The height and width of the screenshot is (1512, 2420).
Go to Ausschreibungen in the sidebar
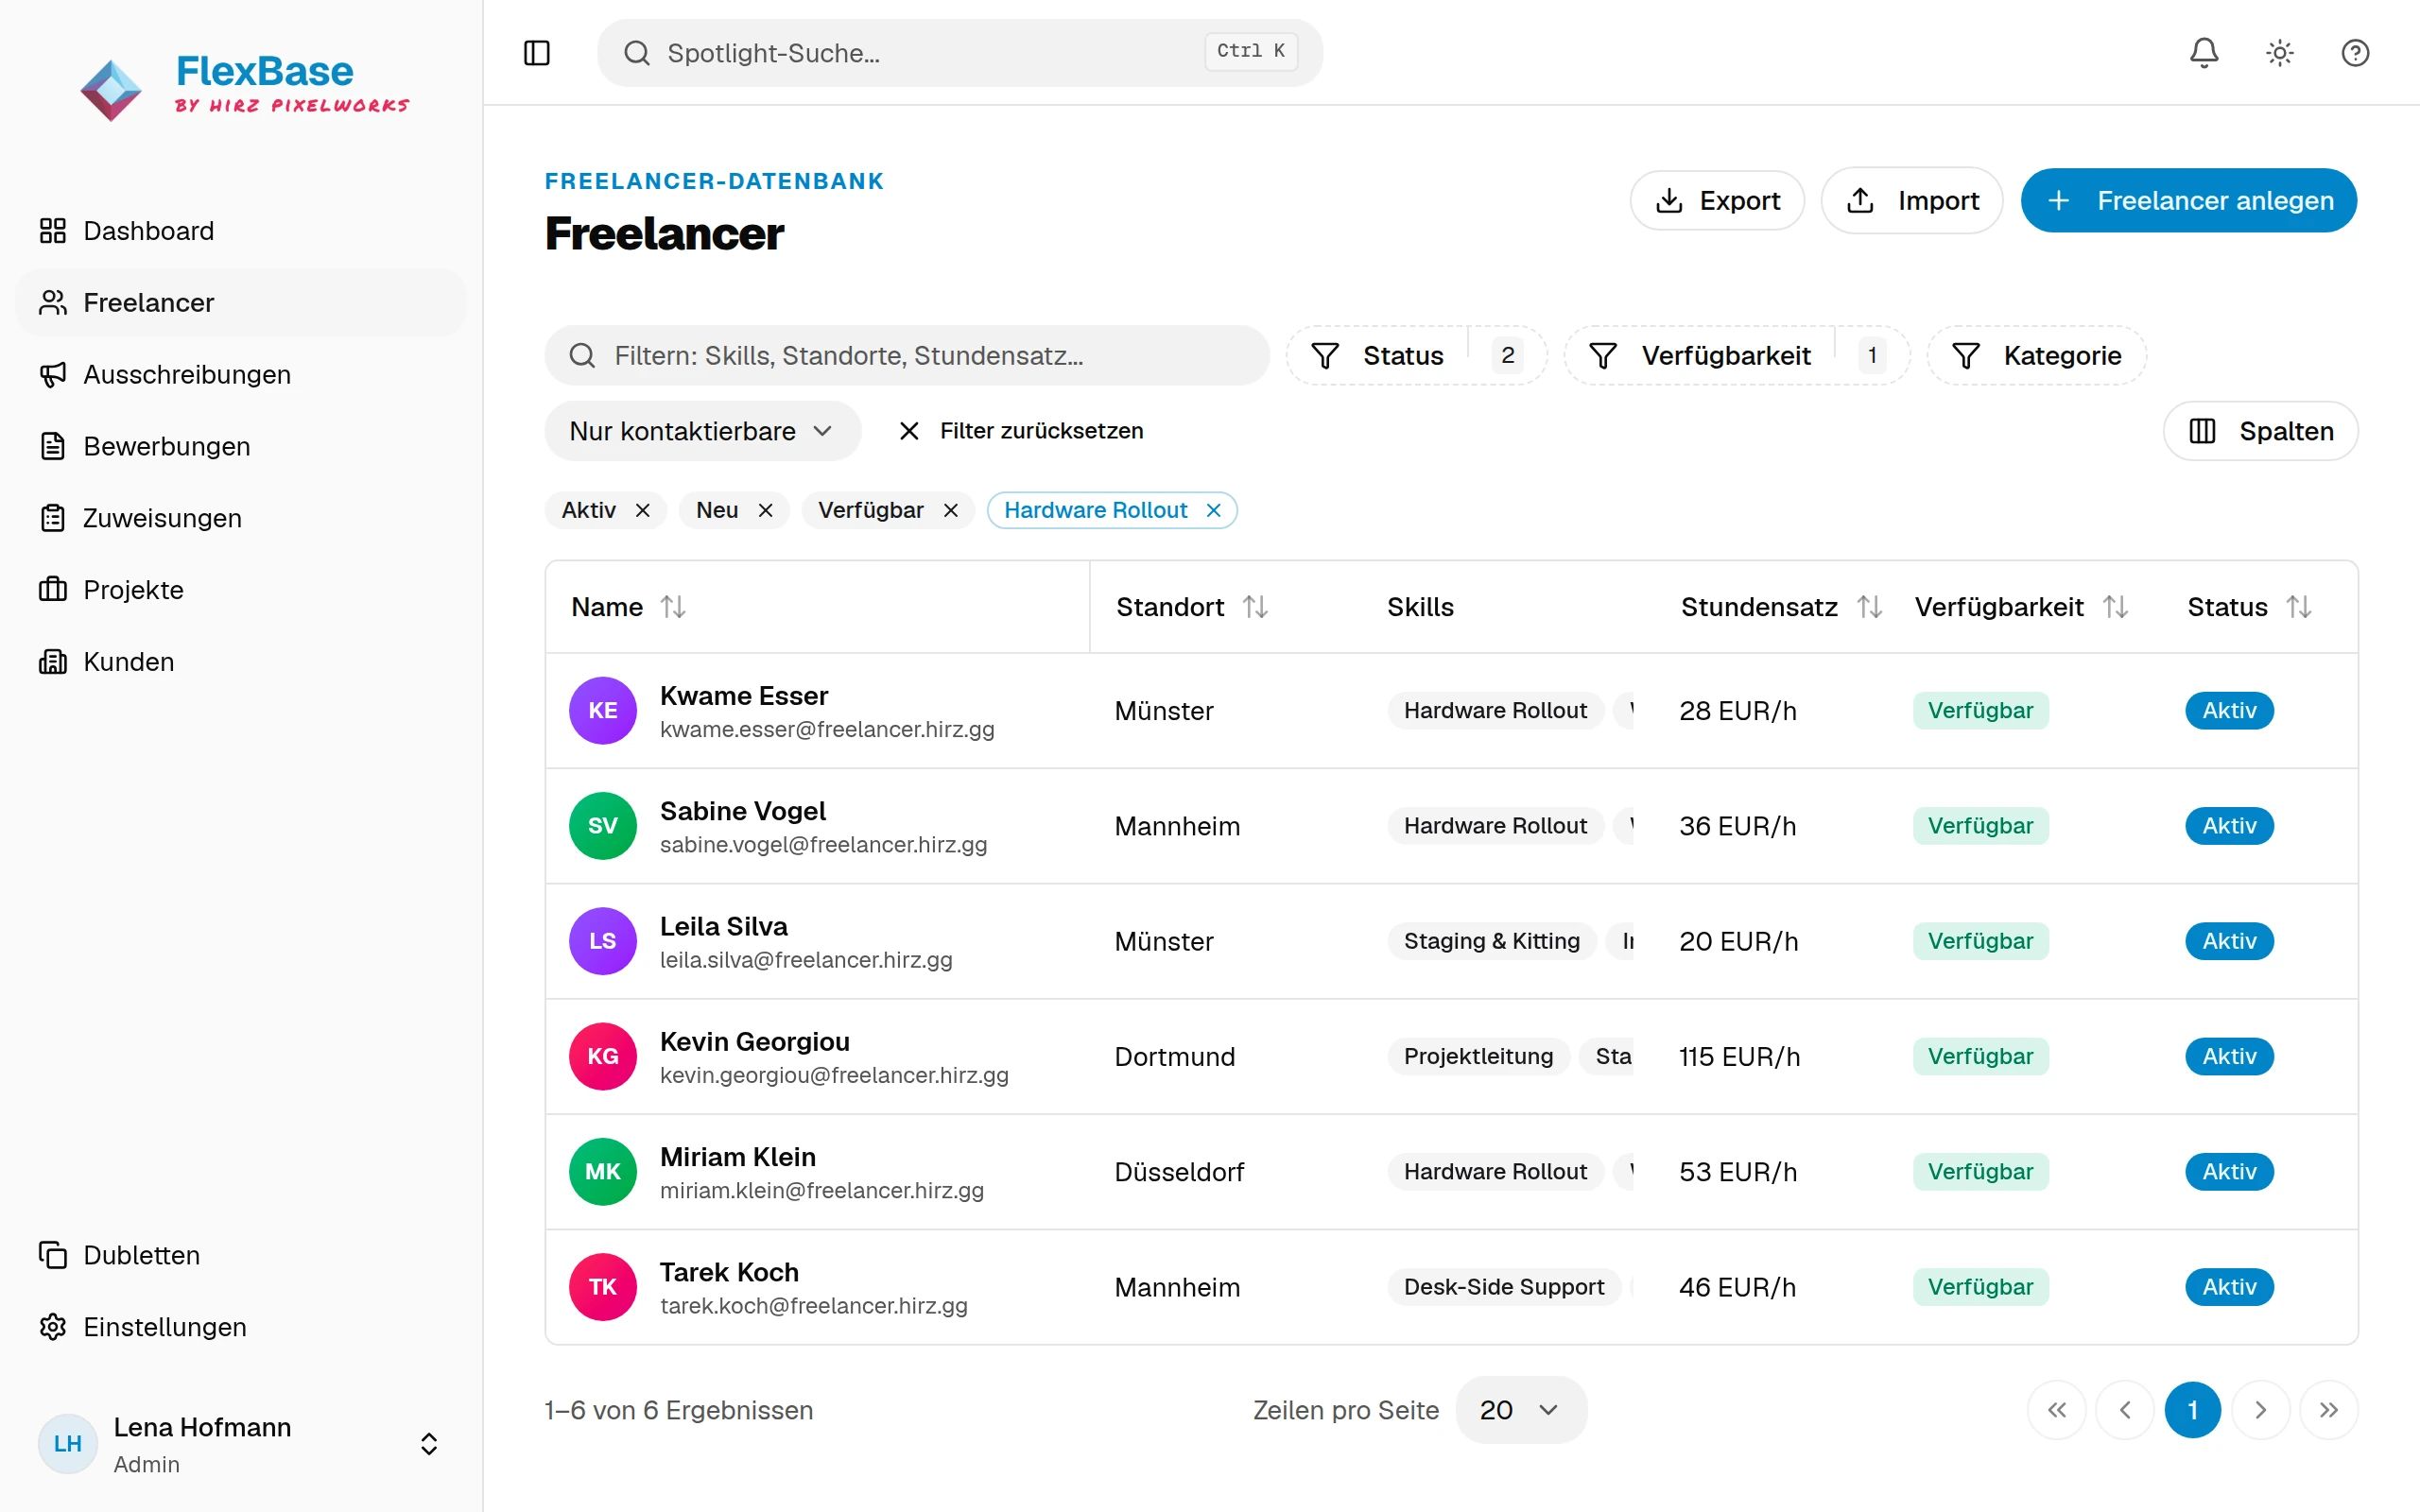pyautogui.click(x=241, y=375)
